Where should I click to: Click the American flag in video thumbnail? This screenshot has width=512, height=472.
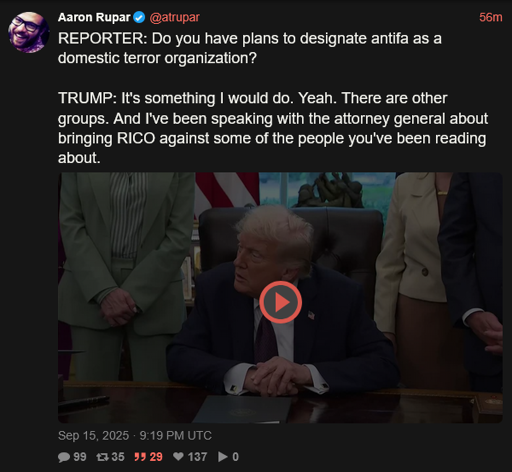(x=227, y=190)
